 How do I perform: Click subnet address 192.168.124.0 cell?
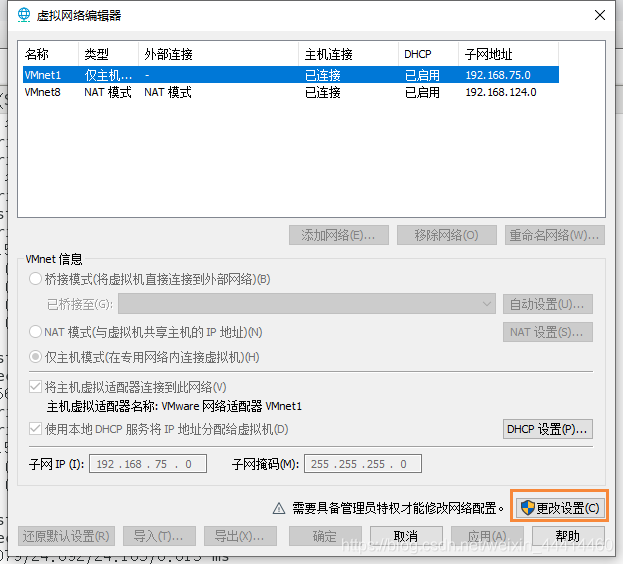pyautogui.click(x=501, y=92)
